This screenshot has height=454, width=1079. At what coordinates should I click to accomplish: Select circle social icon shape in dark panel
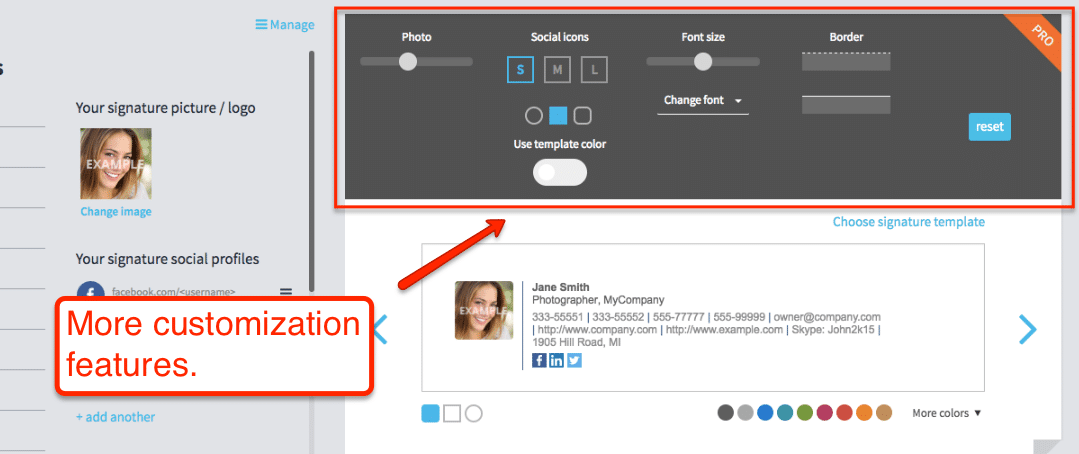[534, 116]
